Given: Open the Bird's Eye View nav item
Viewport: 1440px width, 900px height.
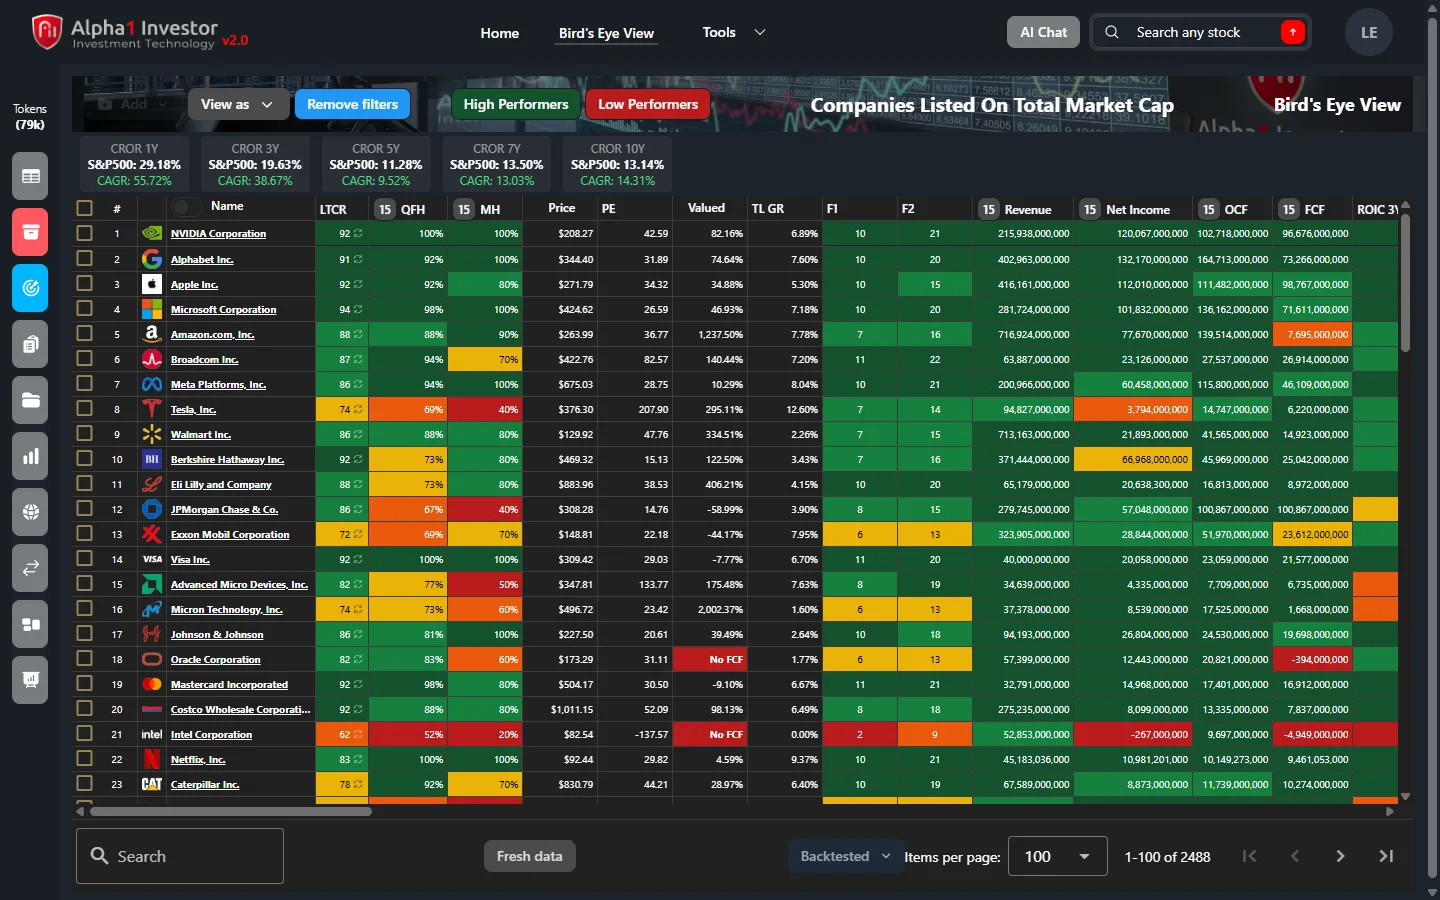Looking at the screenshot, I should tap(606, 33).
